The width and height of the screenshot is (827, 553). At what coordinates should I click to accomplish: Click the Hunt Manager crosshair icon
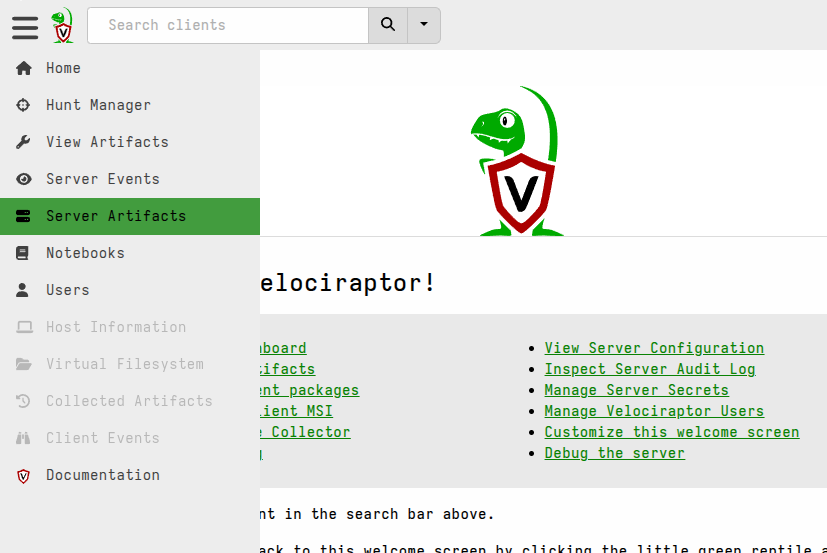[x=23, y=105]
